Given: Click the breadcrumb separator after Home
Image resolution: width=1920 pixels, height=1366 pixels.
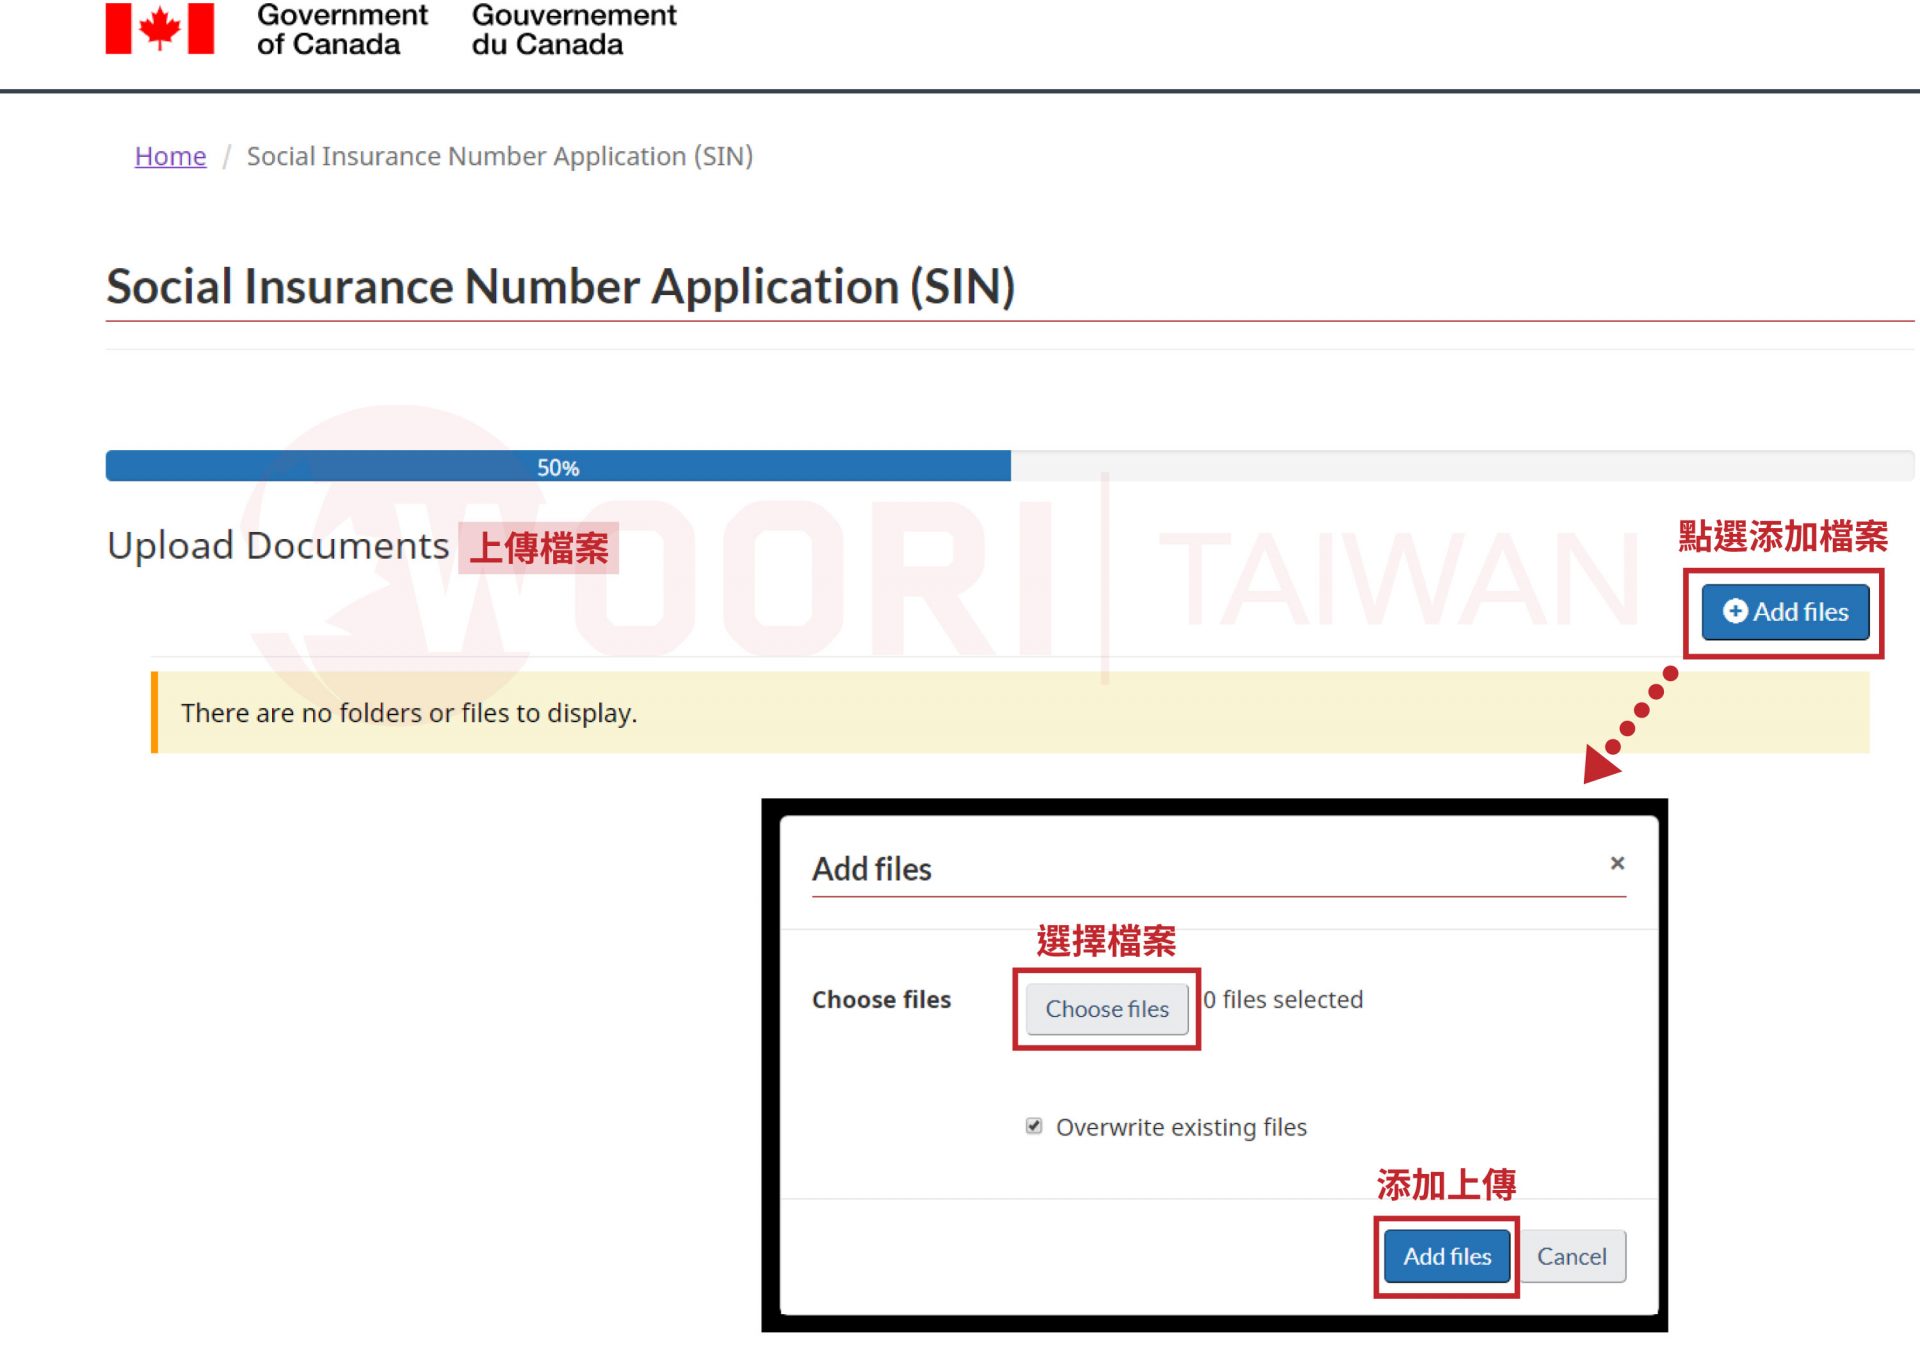Looking at the screenshot, I should pyautogui.click(x=228, y=156).
